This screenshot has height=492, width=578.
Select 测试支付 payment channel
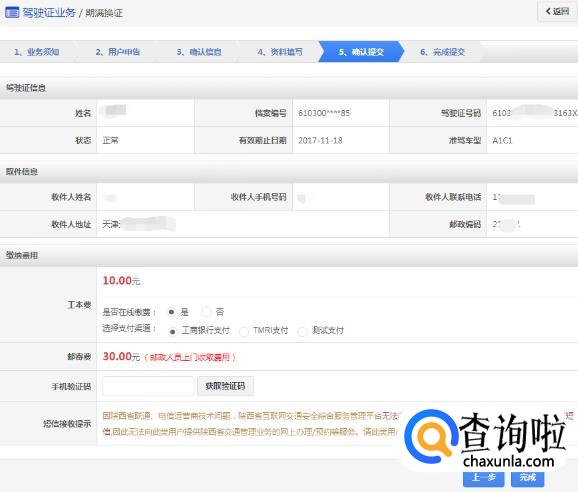(x=302, y=332)
